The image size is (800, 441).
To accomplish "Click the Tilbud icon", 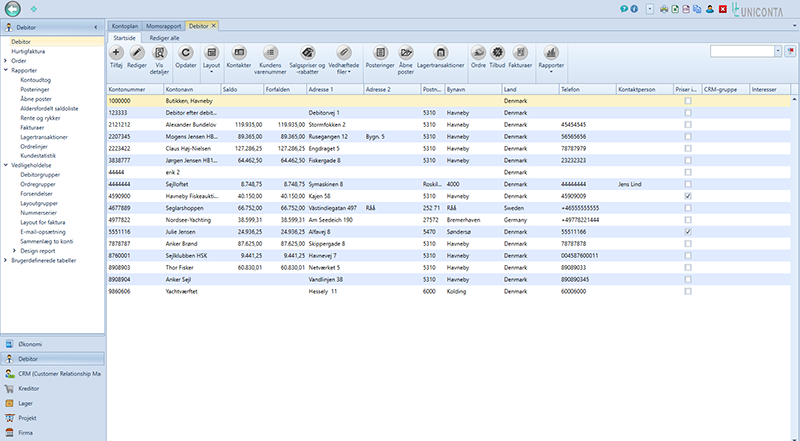I will pos(497,53).
